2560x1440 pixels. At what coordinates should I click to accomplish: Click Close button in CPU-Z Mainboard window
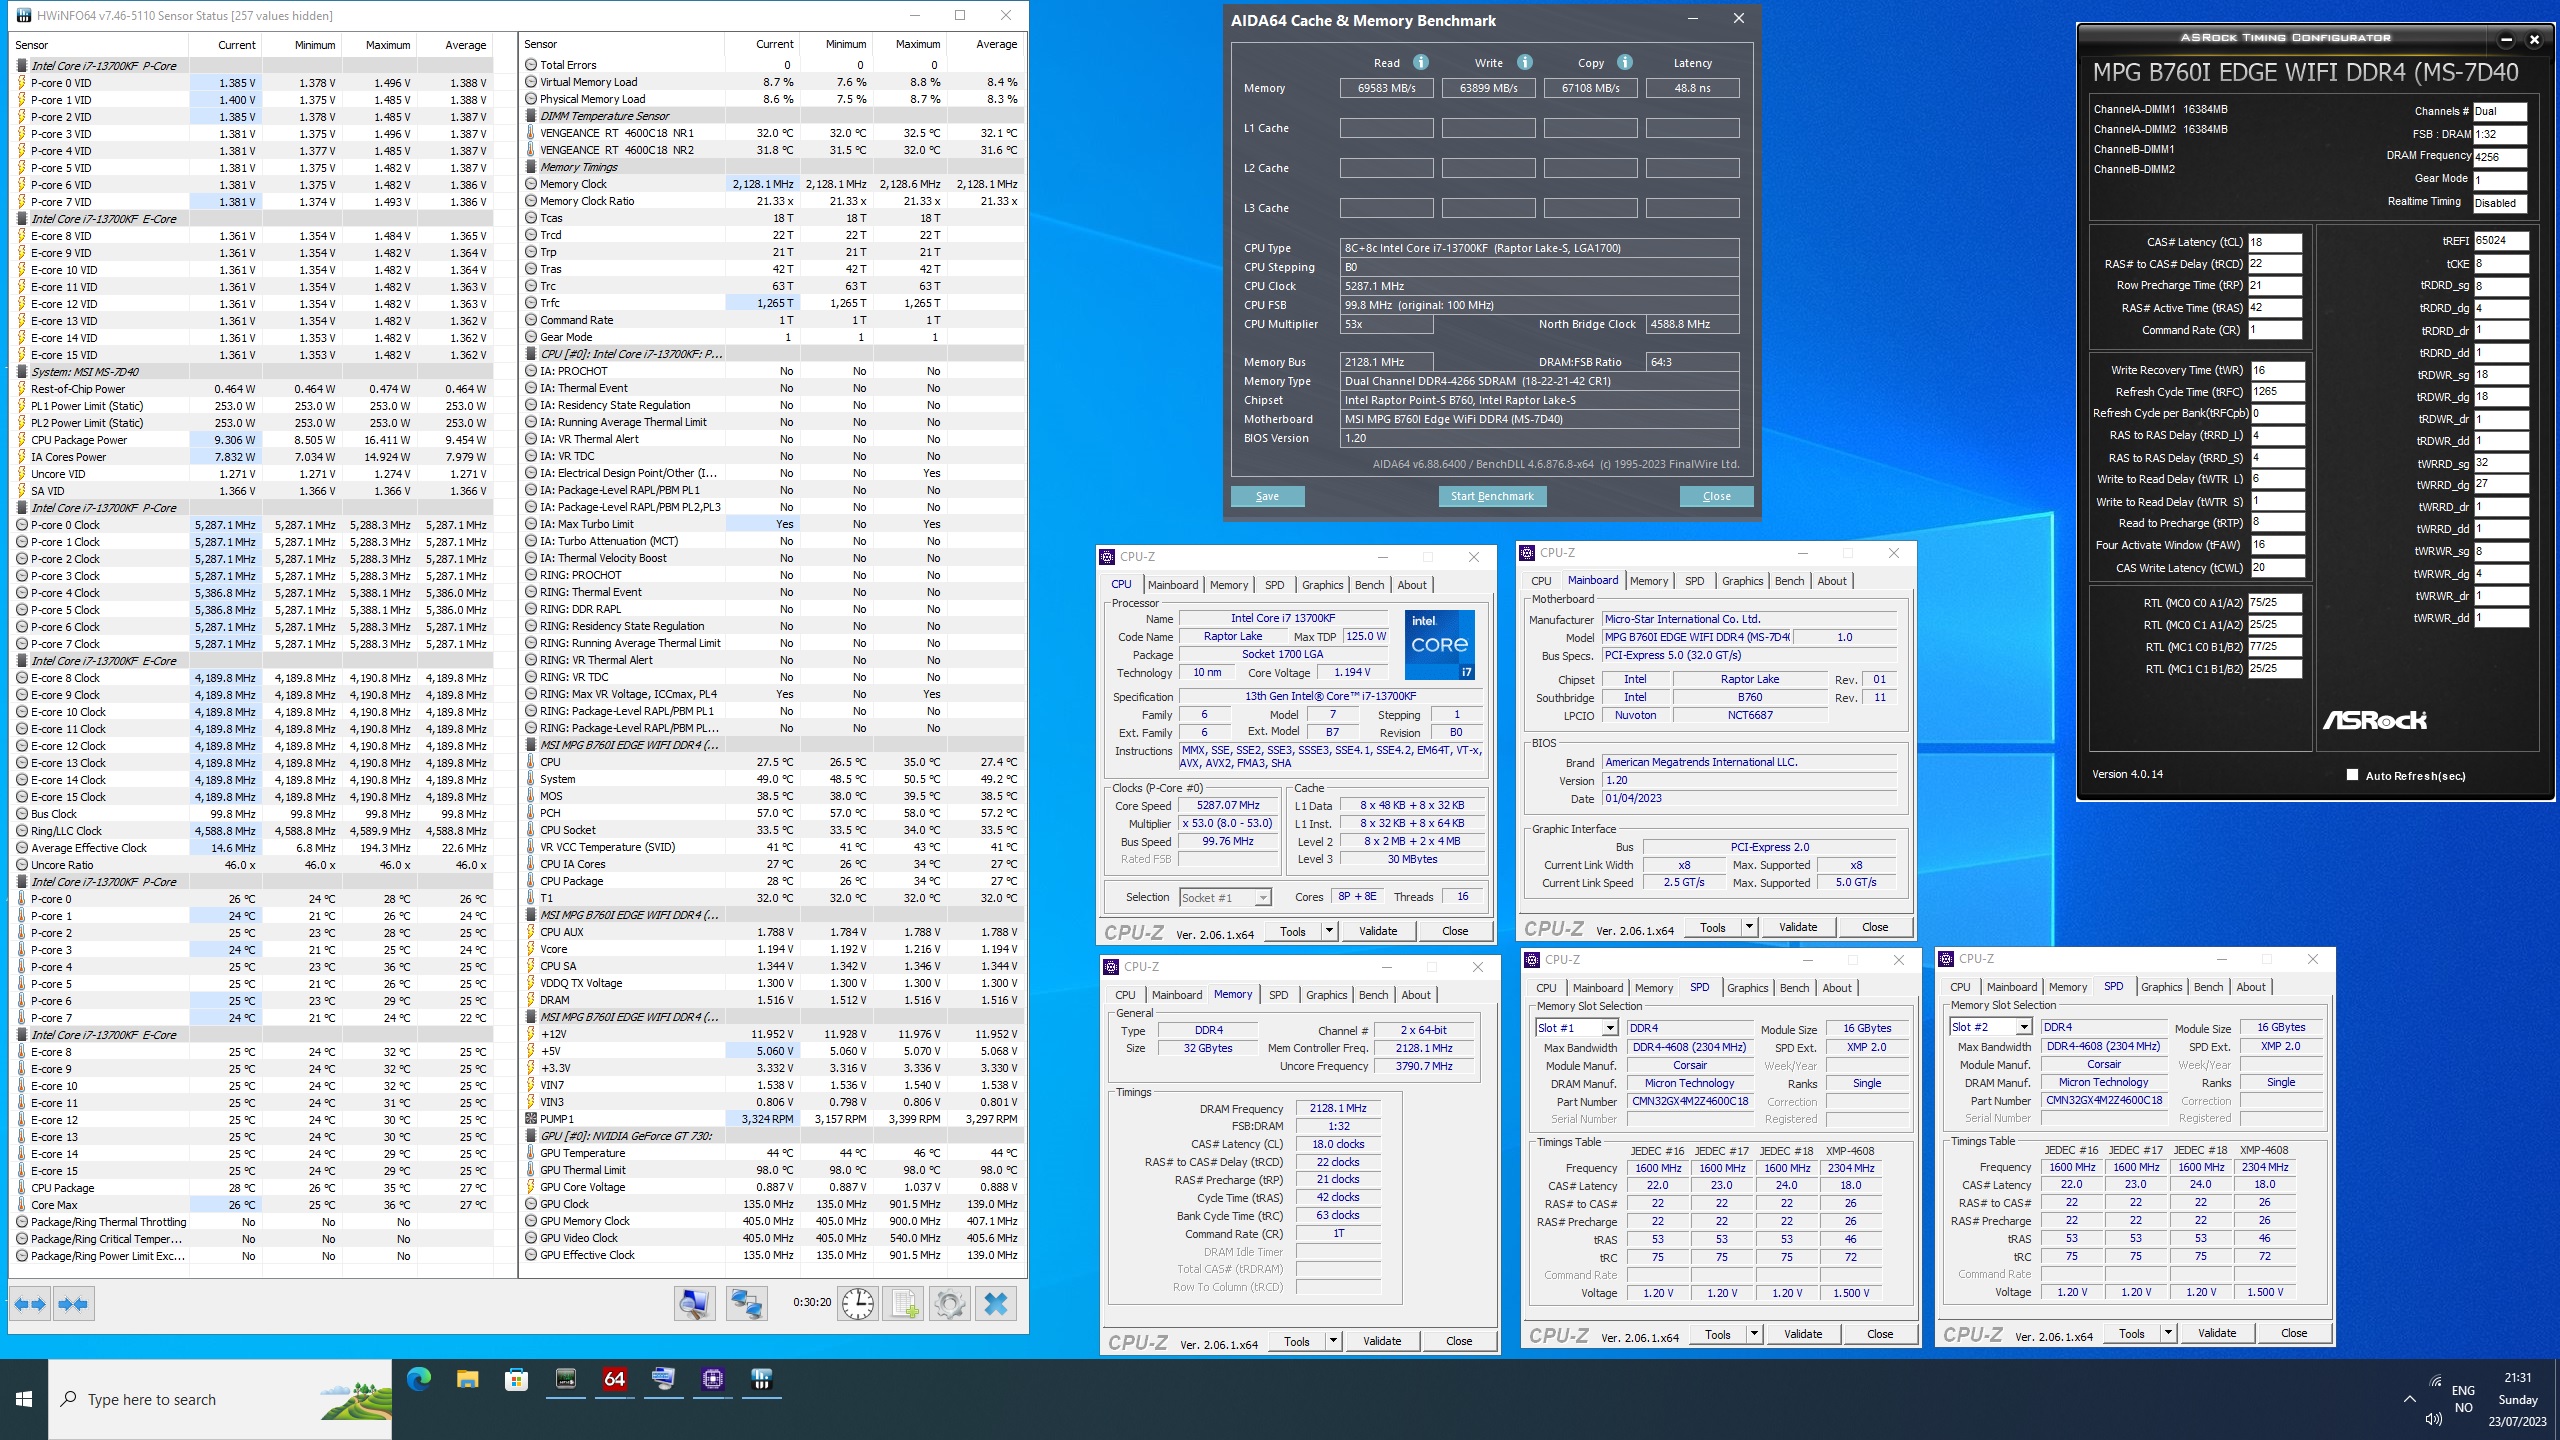tap(1875, 927)
